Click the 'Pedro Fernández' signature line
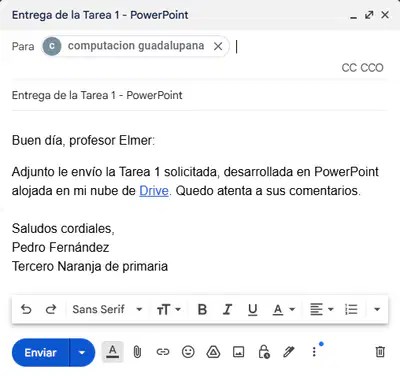This screenshot has height=376, width=400. [61, 247]
